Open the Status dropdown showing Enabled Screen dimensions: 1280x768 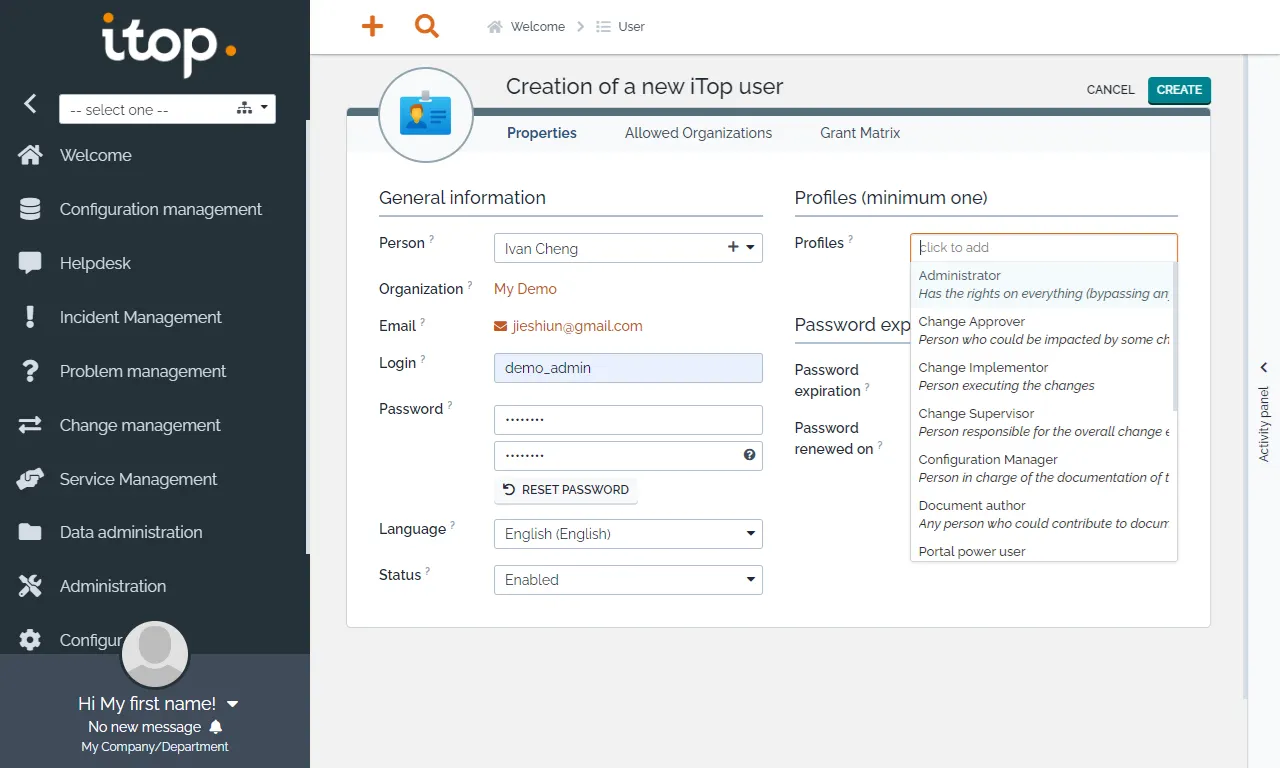[628, 580]
